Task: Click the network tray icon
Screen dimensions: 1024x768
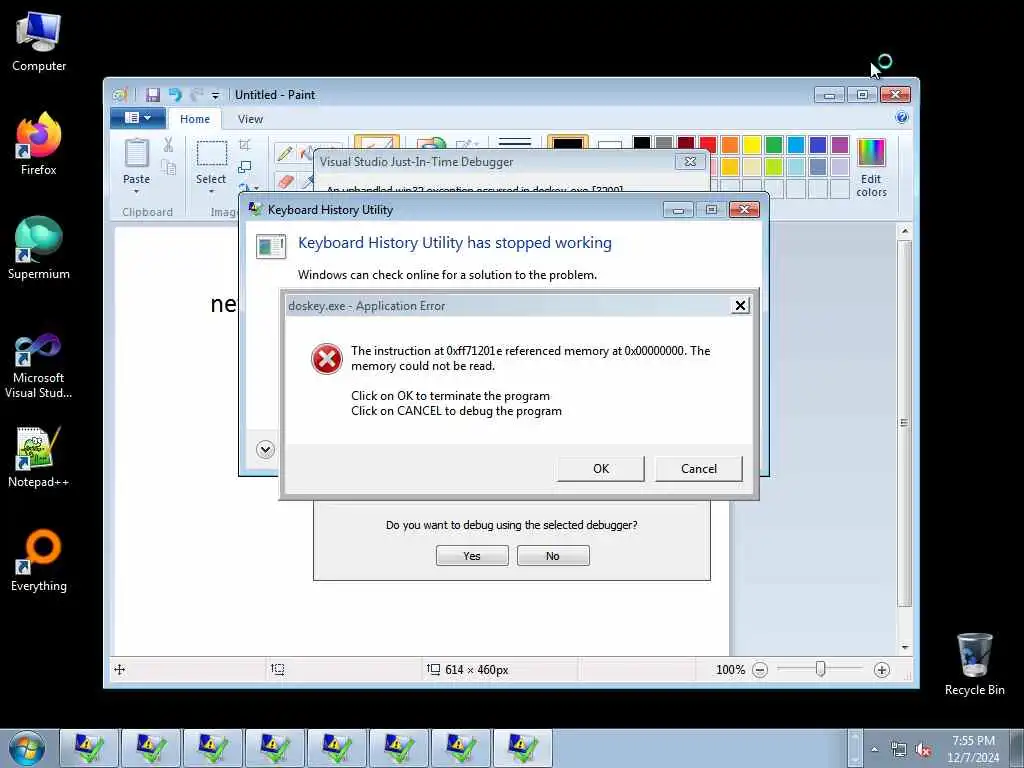Action: pos(899,750)
